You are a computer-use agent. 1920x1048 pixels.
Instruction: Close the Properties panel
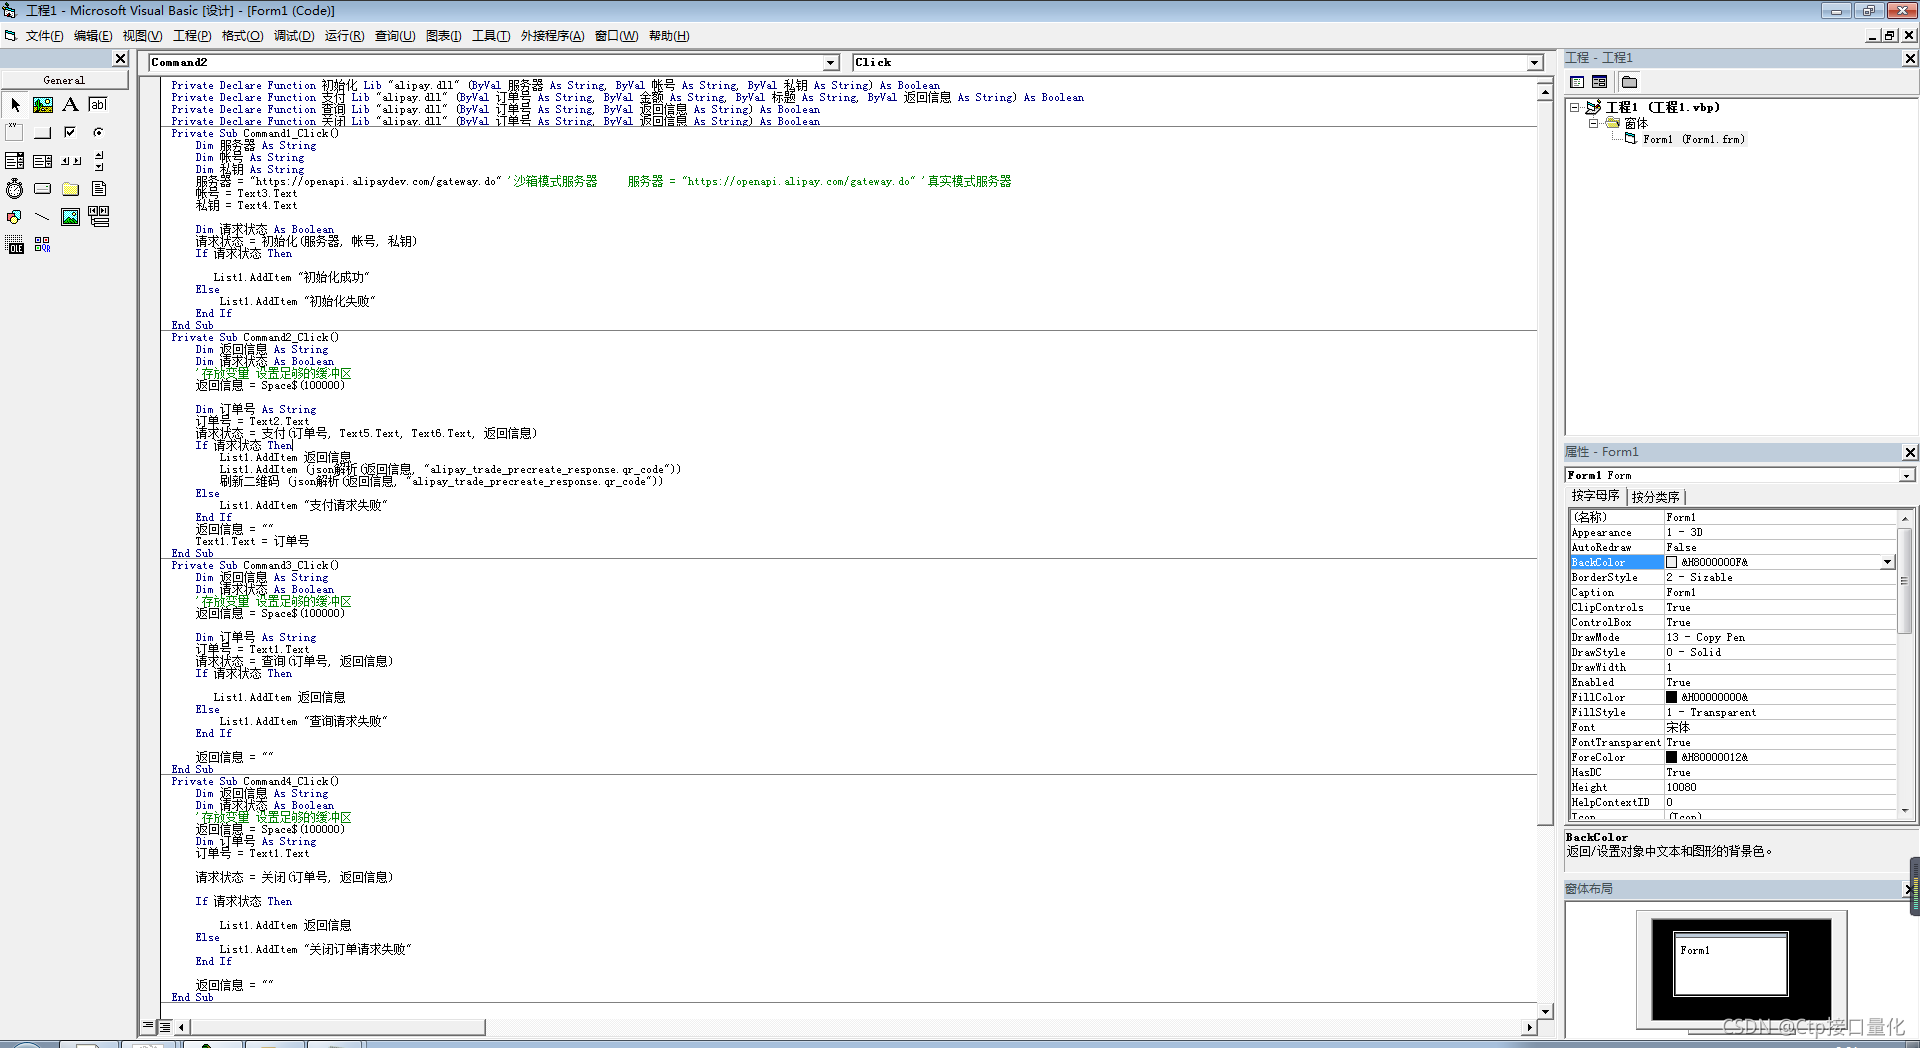pos(1909,453)
